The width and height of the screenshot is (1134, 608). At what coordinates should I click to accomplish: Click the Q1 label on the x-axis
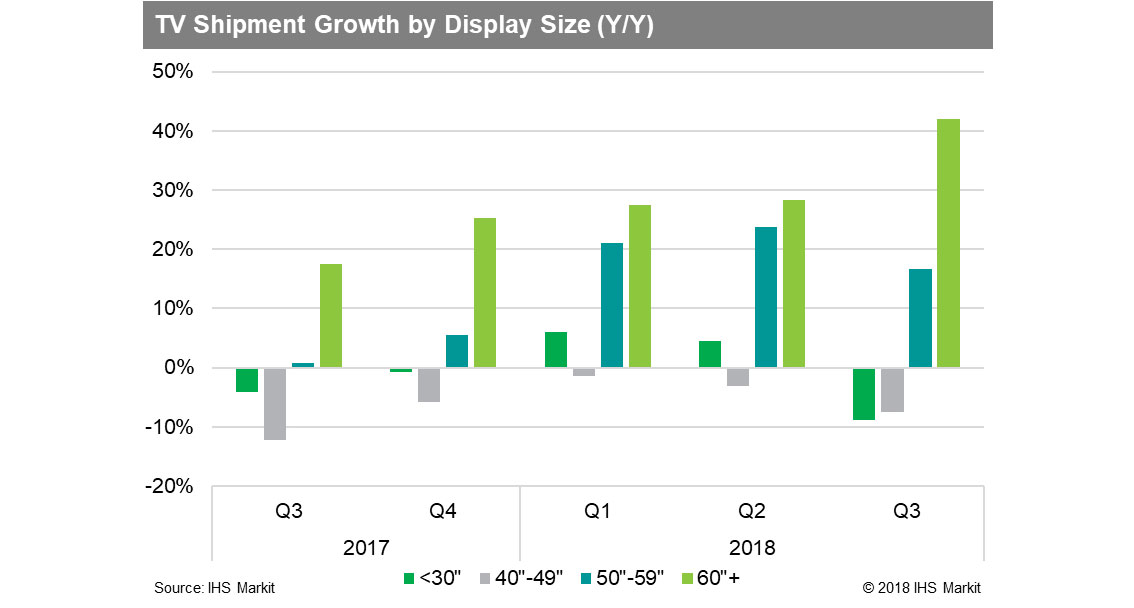pos(598,511)
